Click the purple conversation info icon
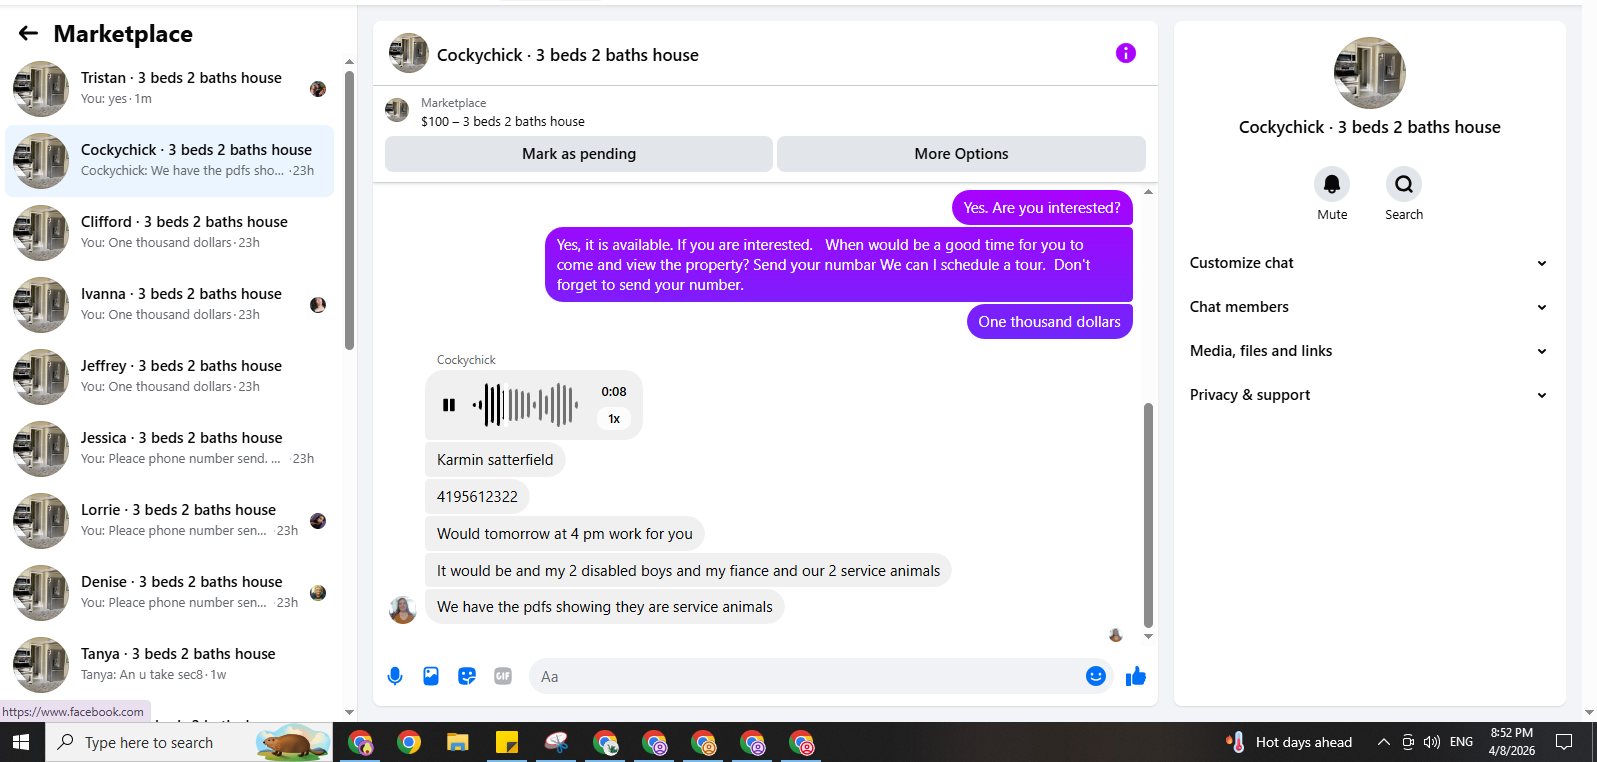This screenshot has width=1597, height=762. pyautogui.click(x=1126, y=53)
